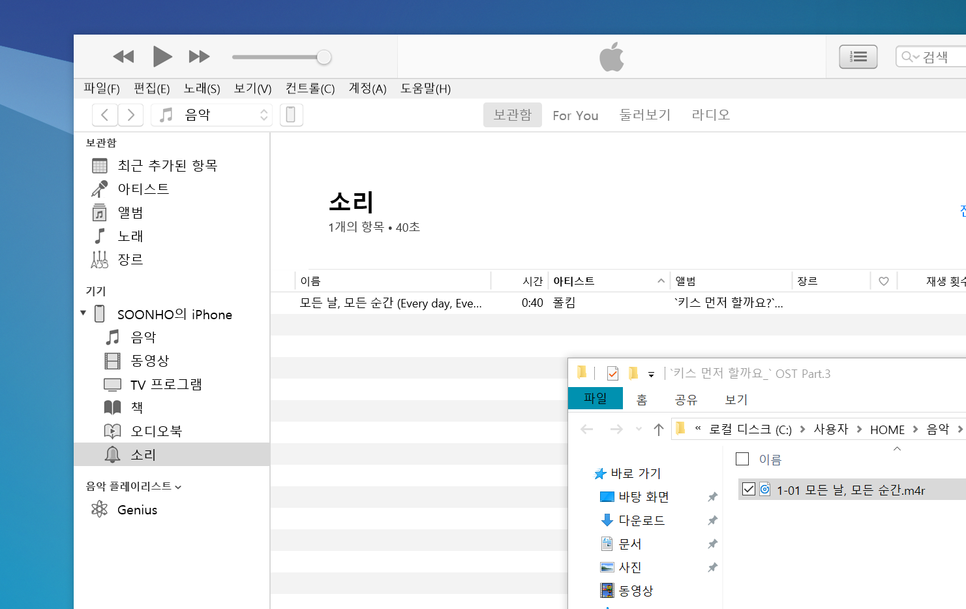The height and width of the screenshot is (609, 966).
Task: Click the rewind previous track button
Action: (x=123, y=57)
